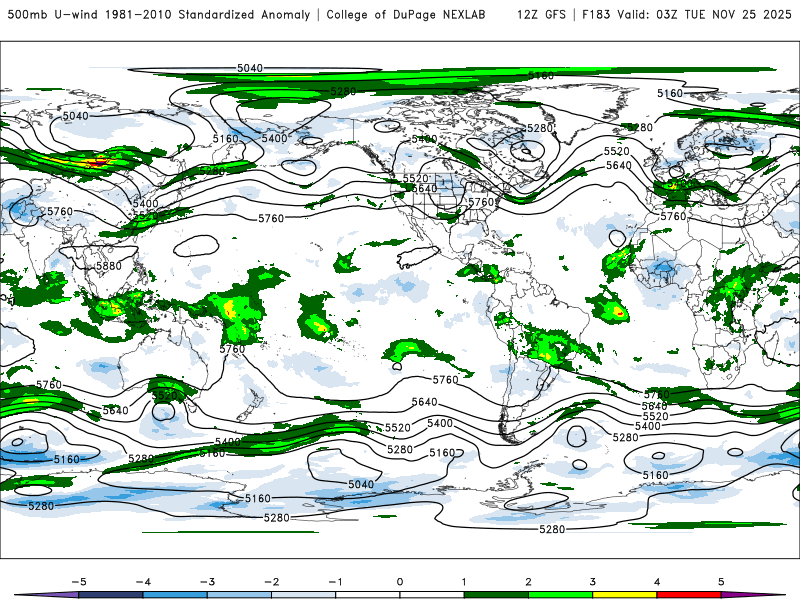
Task: Click the 5760 contour label over the South Pacific
Action: click(x=445, y=380)
